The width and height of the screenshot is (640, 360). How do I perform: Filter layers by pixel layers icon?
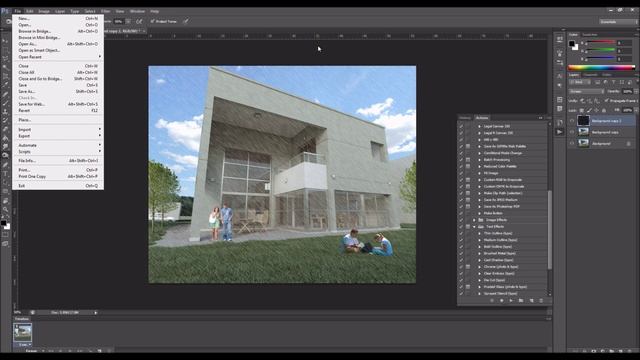click(598, 82)
